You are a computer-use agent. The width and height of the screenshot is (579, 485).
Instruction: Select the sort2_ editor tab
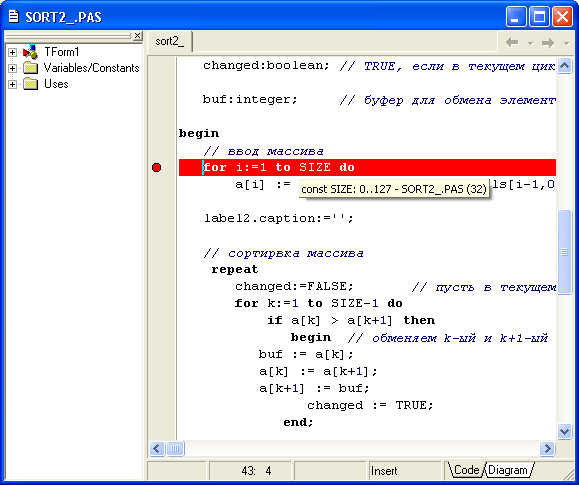click(170, 41)
